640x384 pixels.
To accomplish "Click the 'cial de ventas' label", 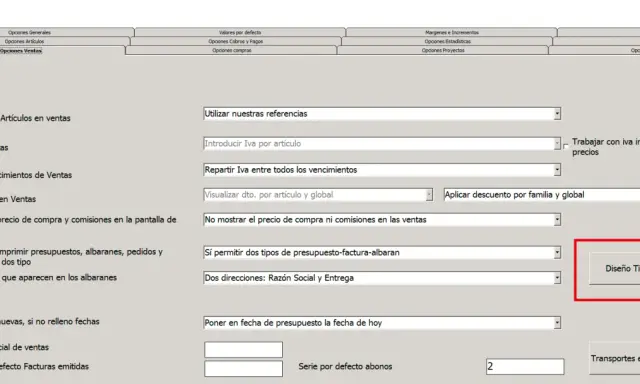I will coord(24,347).
